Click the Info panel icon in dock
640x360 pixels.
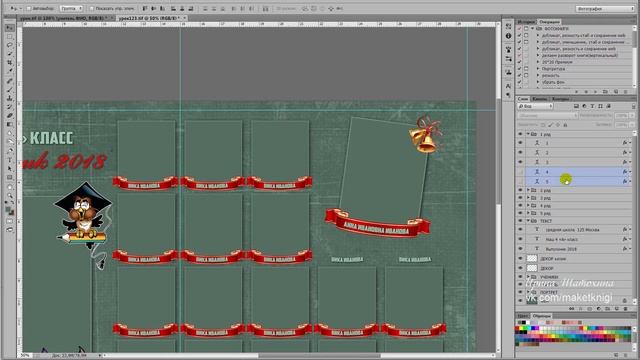(x=508, y=36)
